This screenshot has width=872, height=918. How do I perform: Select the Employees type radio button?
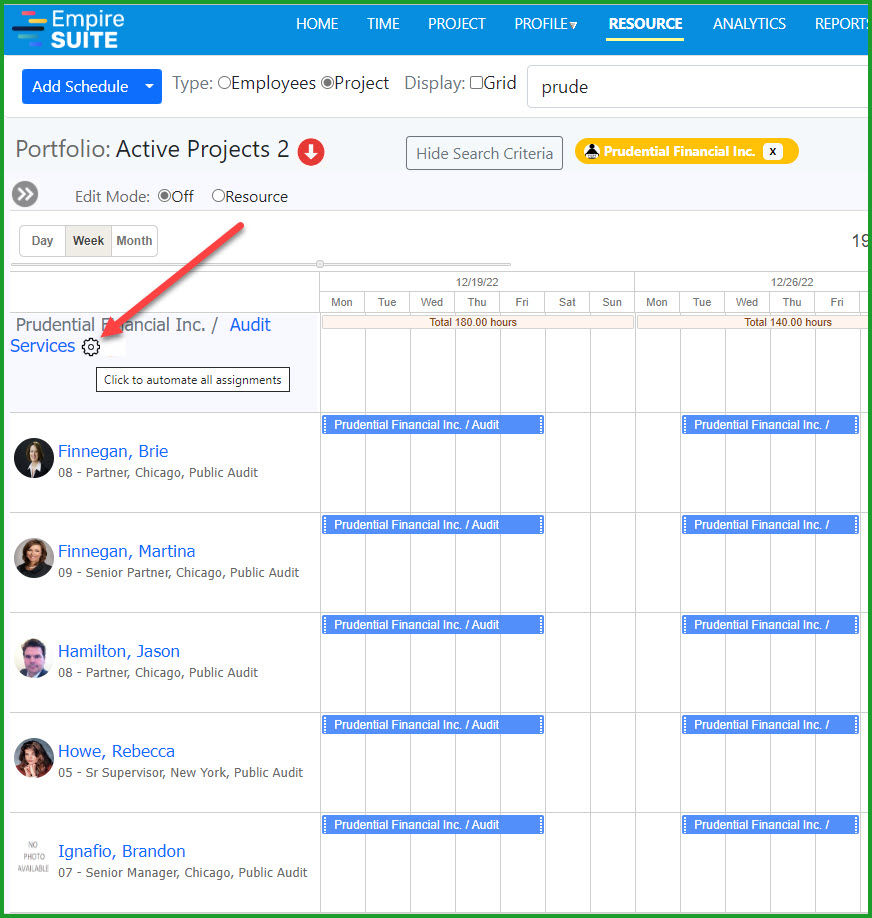pos(224,83)
